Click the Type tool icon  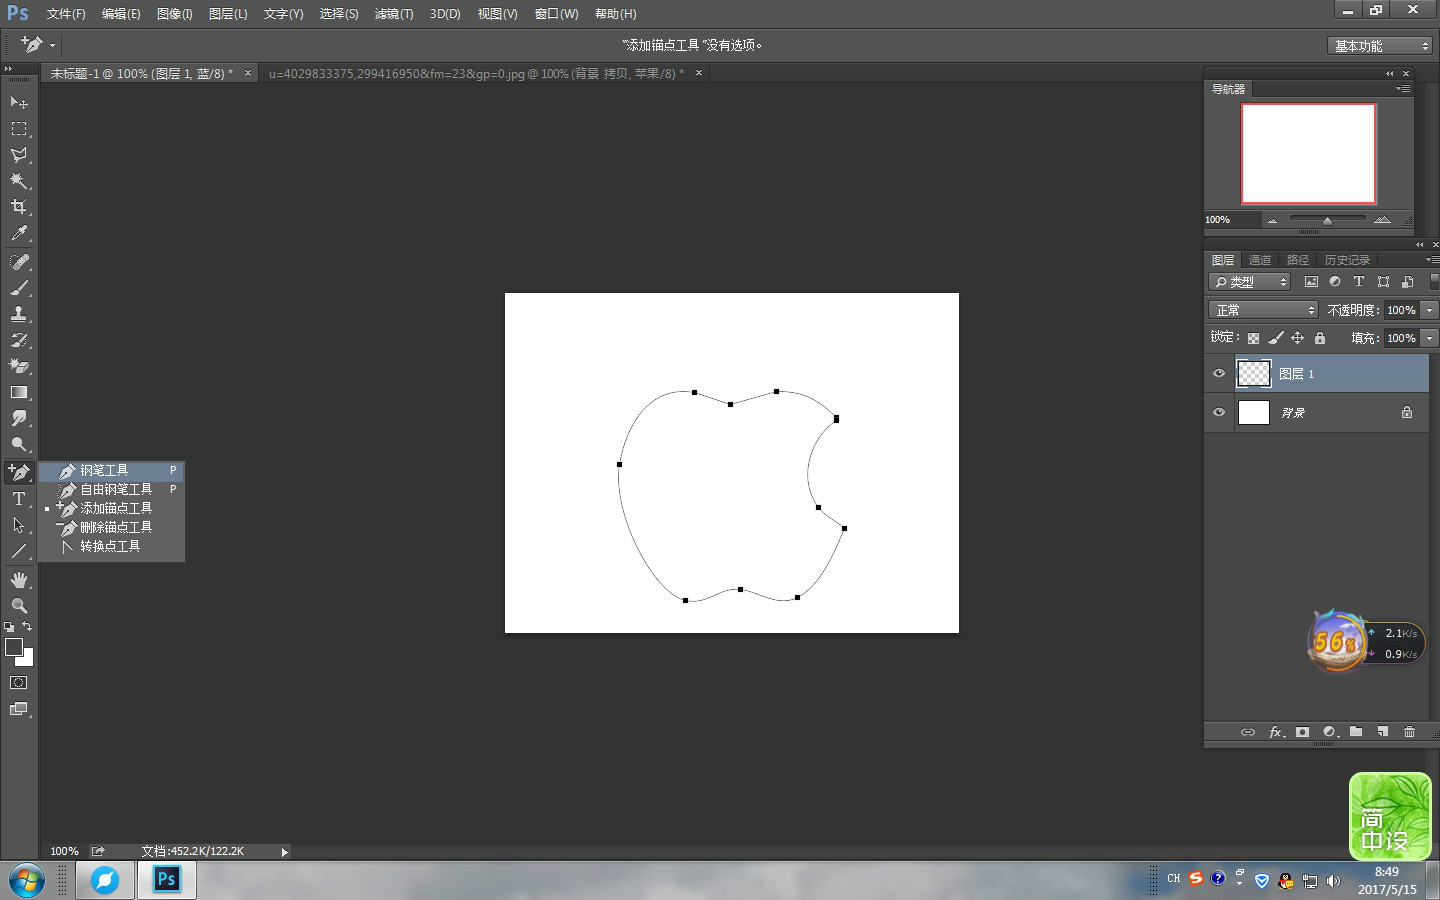tap(19, 499)
